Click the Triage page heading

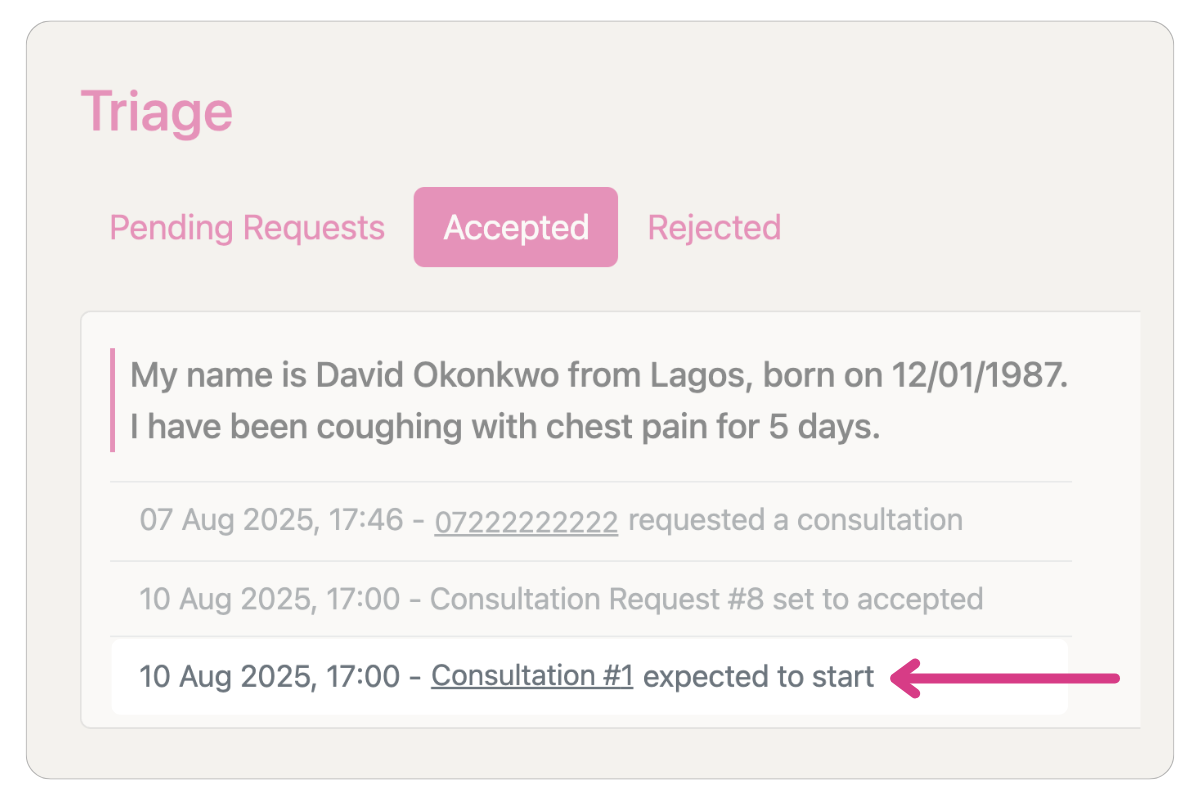(156, 110)
